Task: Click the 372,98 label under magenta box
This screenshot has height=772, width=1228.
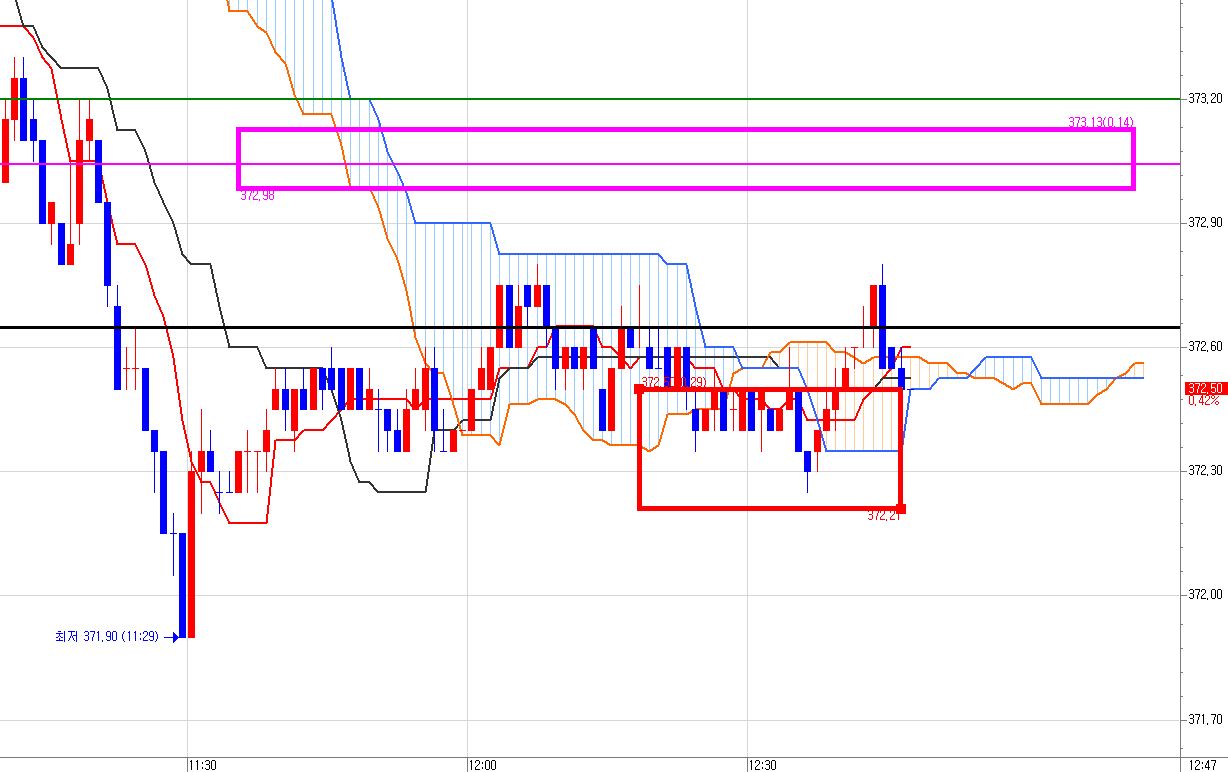Action: 257,196
